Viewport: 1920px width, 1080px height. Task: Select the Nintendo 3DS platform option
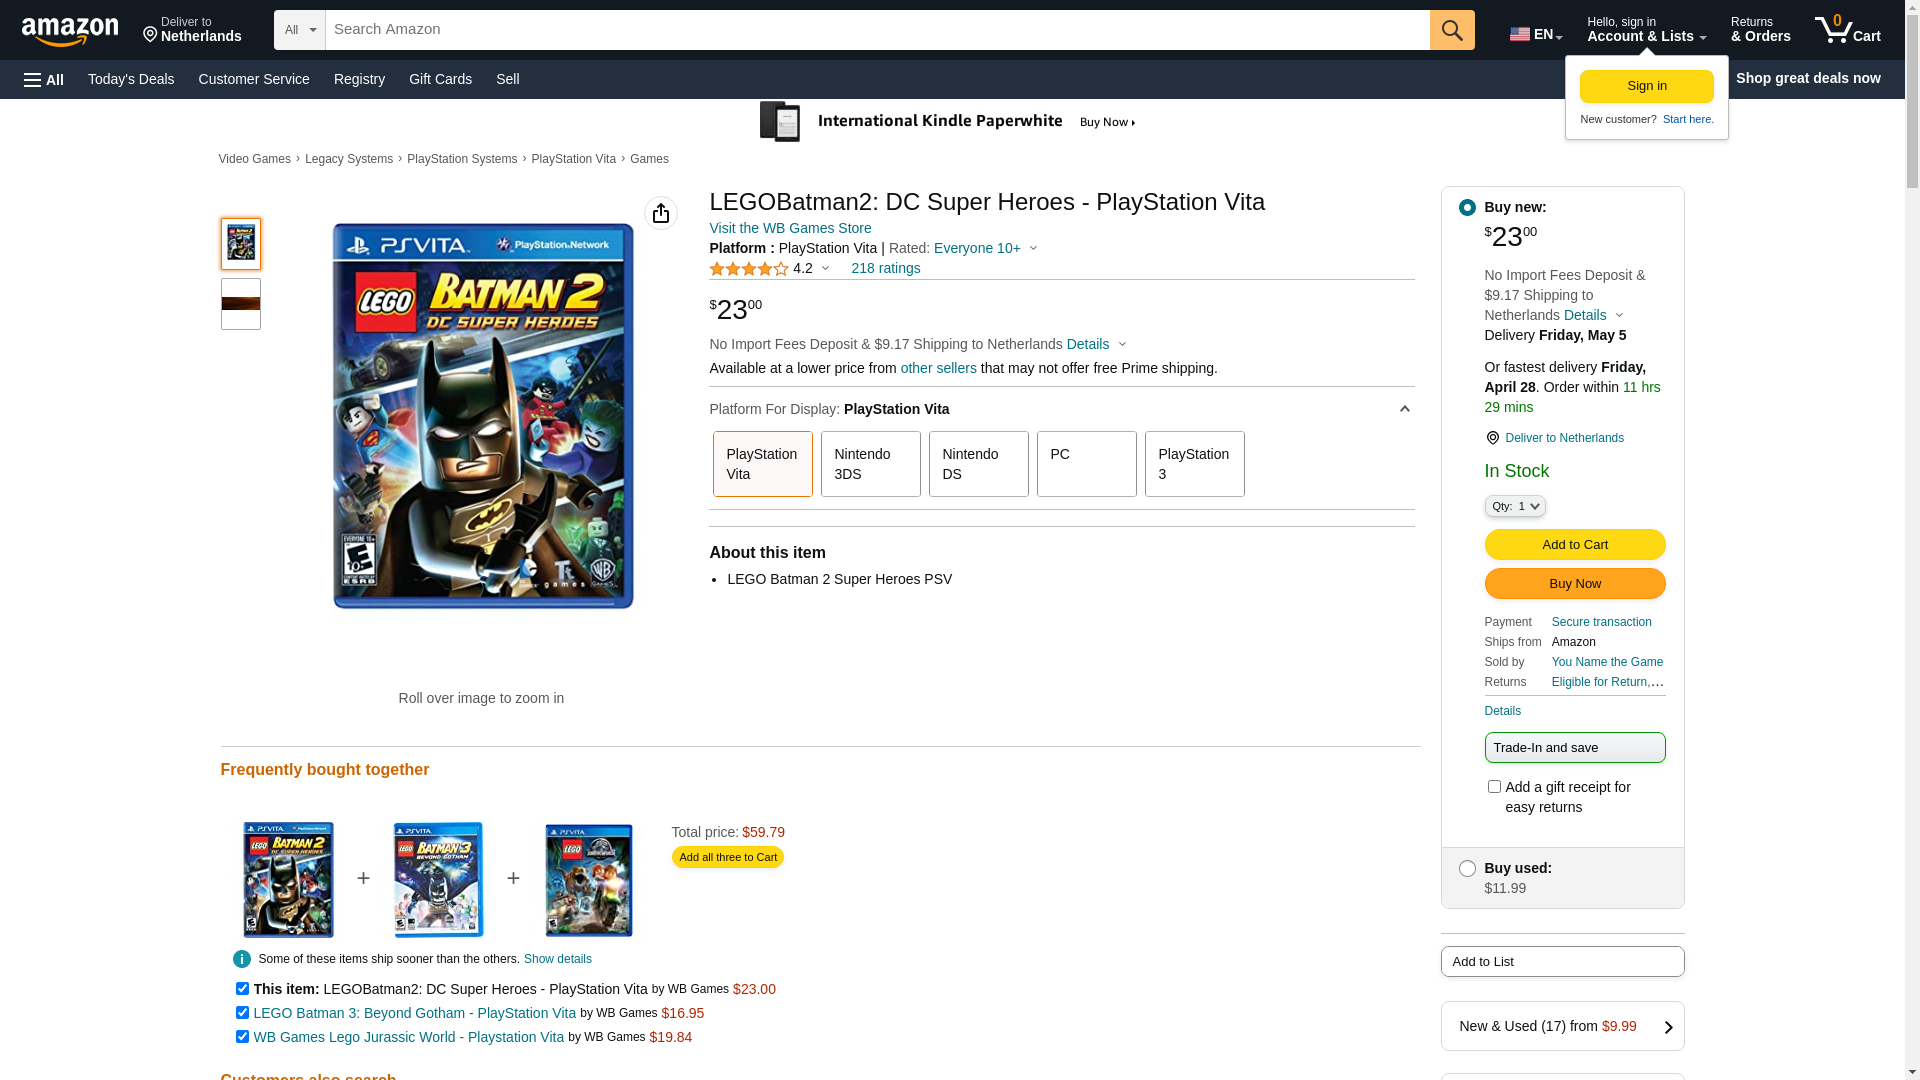[870, 464]
